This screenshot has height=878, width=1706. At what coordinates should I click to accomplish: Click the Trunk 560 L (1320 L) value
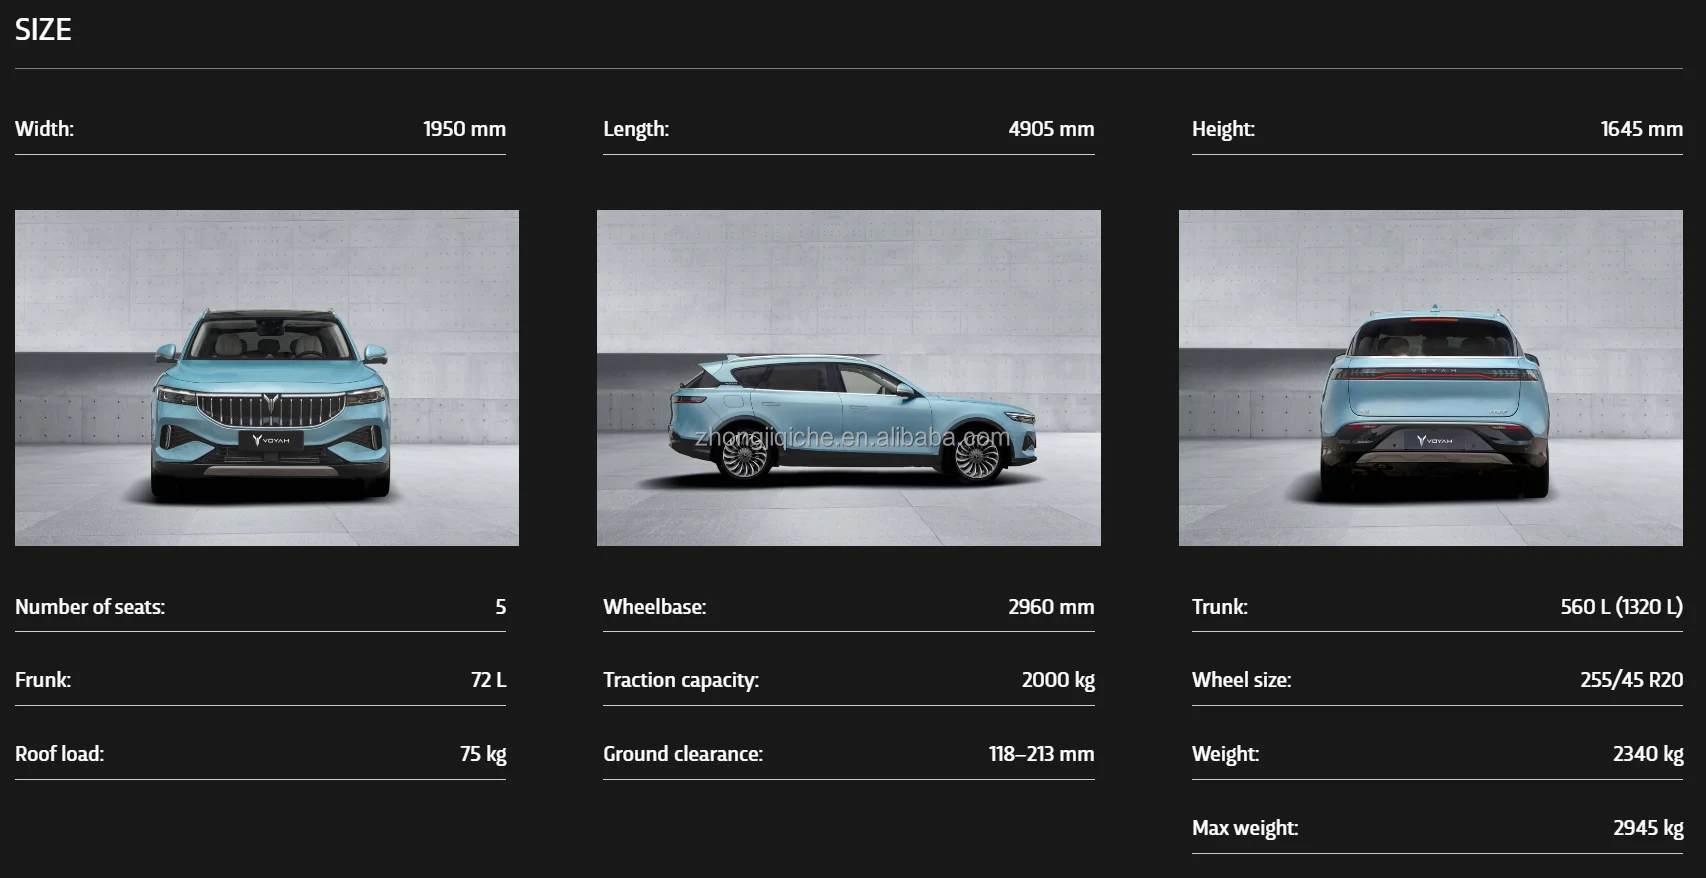1621,607
